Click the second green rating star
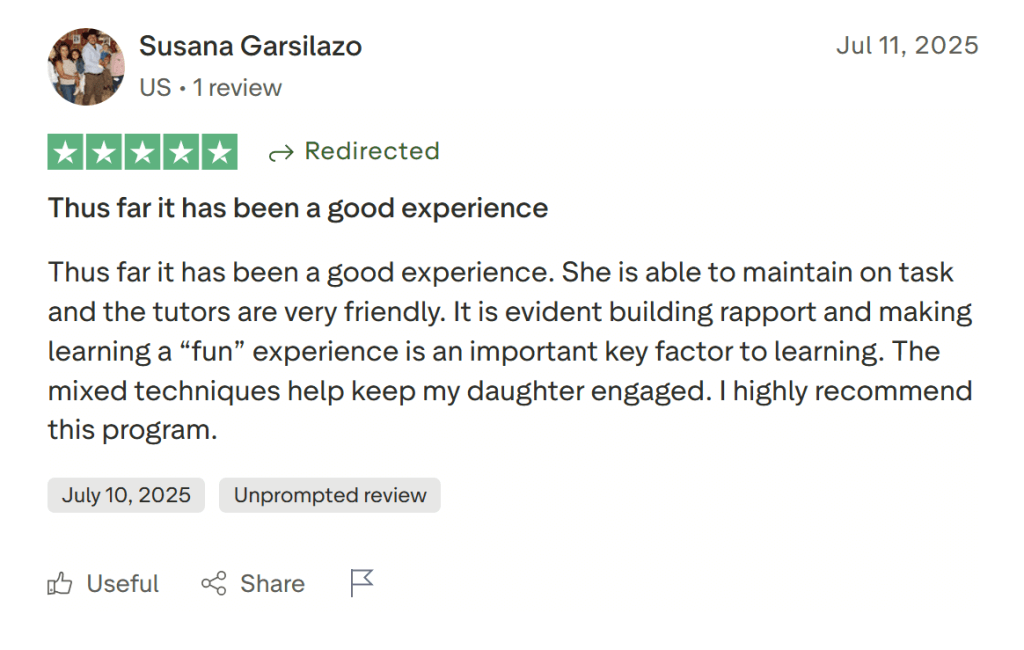Viewport: 1024px width, 650px height. [x=105, y=152]
